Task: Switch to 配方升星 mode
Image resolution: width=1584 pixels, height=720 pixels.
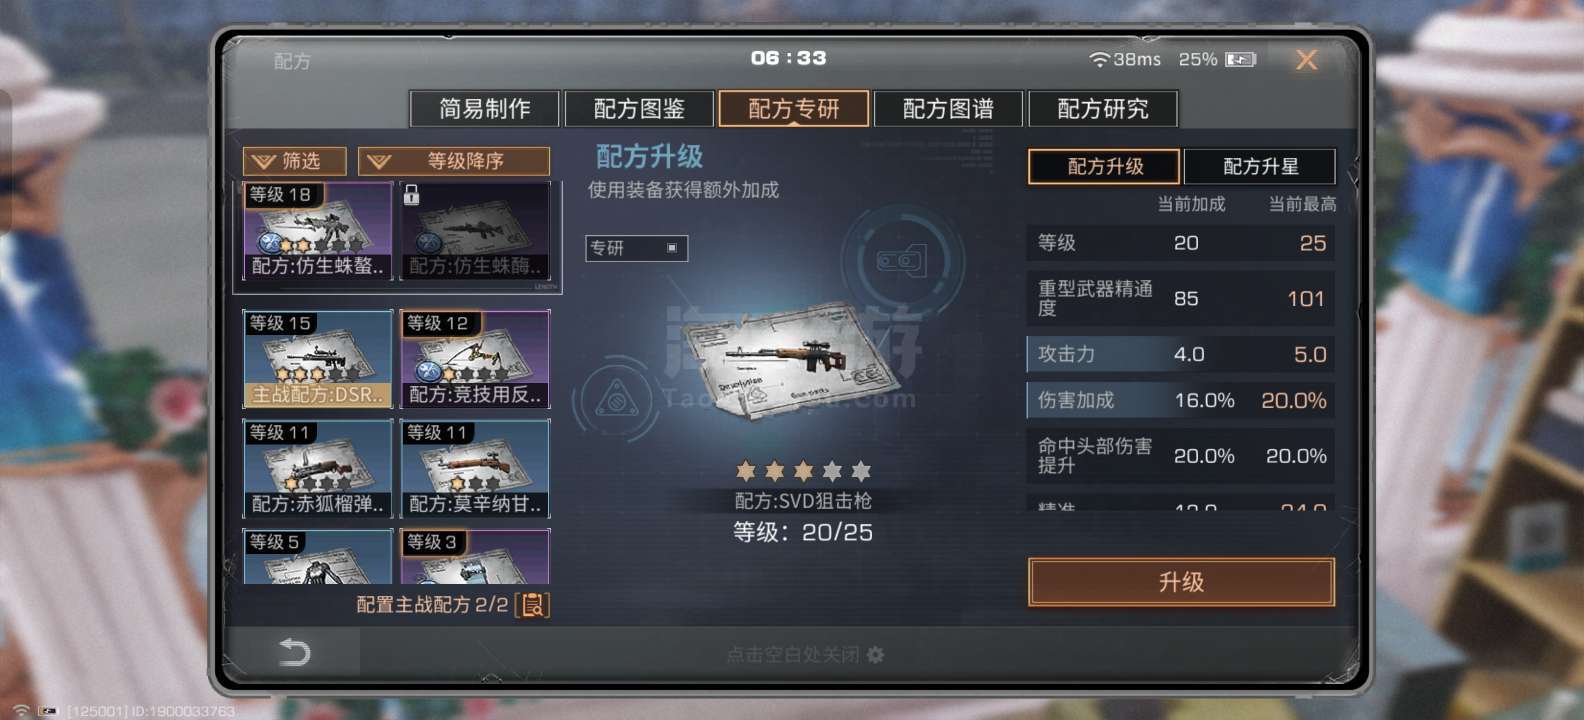Action: point(1260,167)
